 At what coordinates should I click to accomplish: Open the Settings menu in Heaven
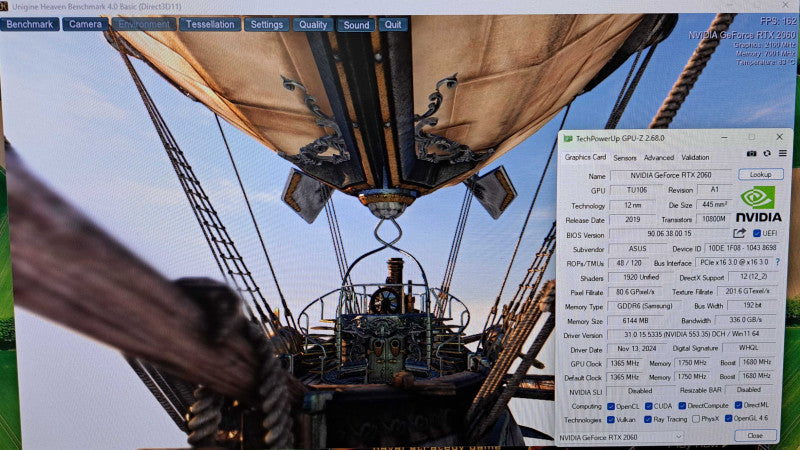point(266,24)
